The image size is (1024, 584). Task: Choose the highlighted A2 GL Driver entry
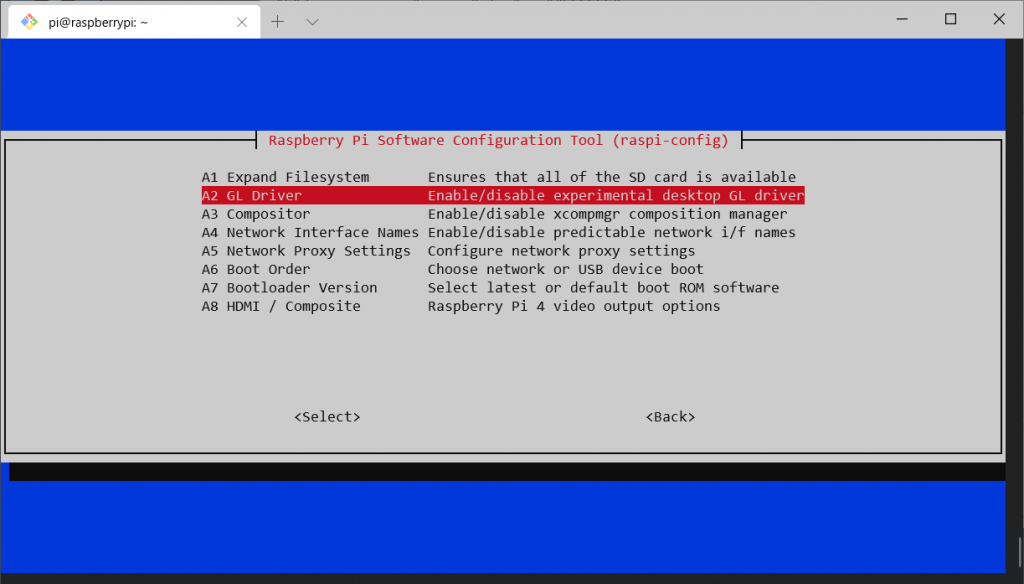tap(503, 195)
